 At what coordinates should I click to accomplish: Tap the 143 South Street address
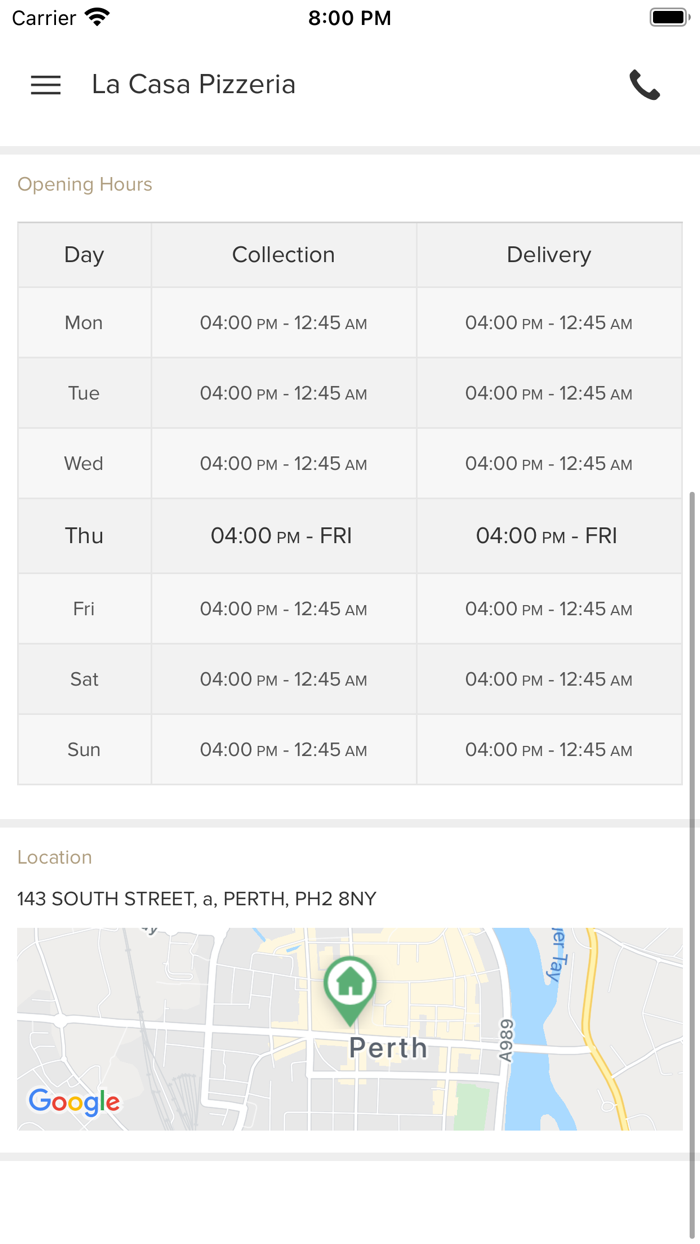tap(197, 899)
